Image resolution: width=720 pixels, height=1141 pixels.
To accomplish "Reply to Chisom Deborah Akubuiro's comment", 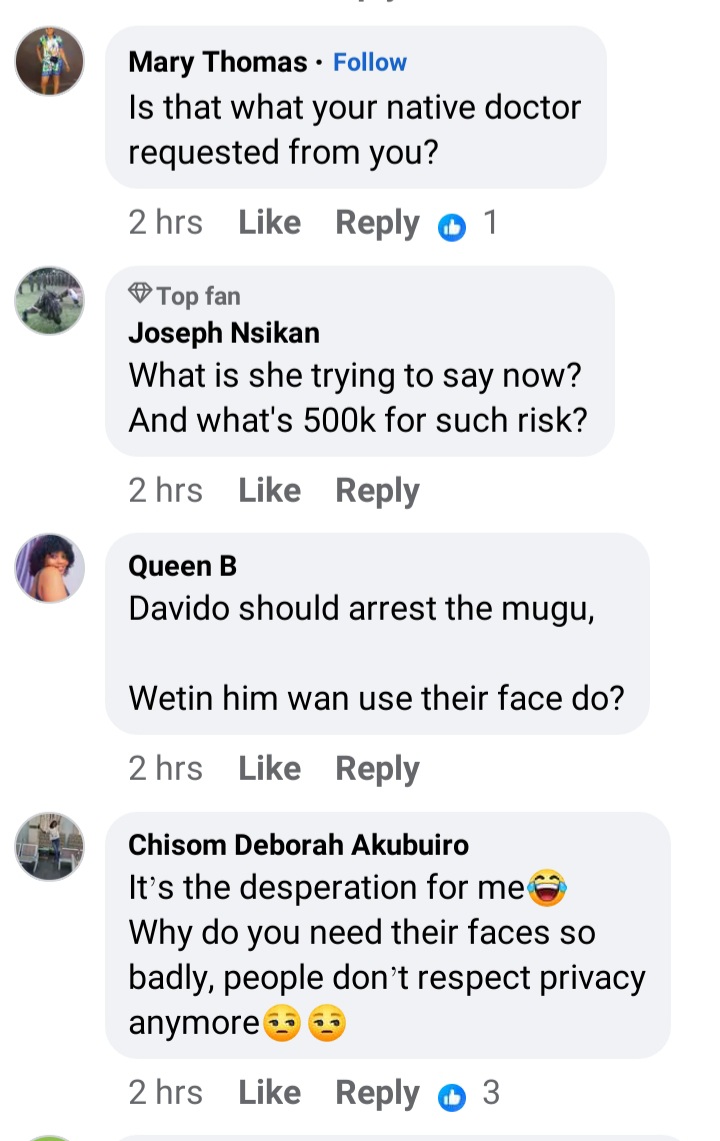I will click(x=377, y=1093).
